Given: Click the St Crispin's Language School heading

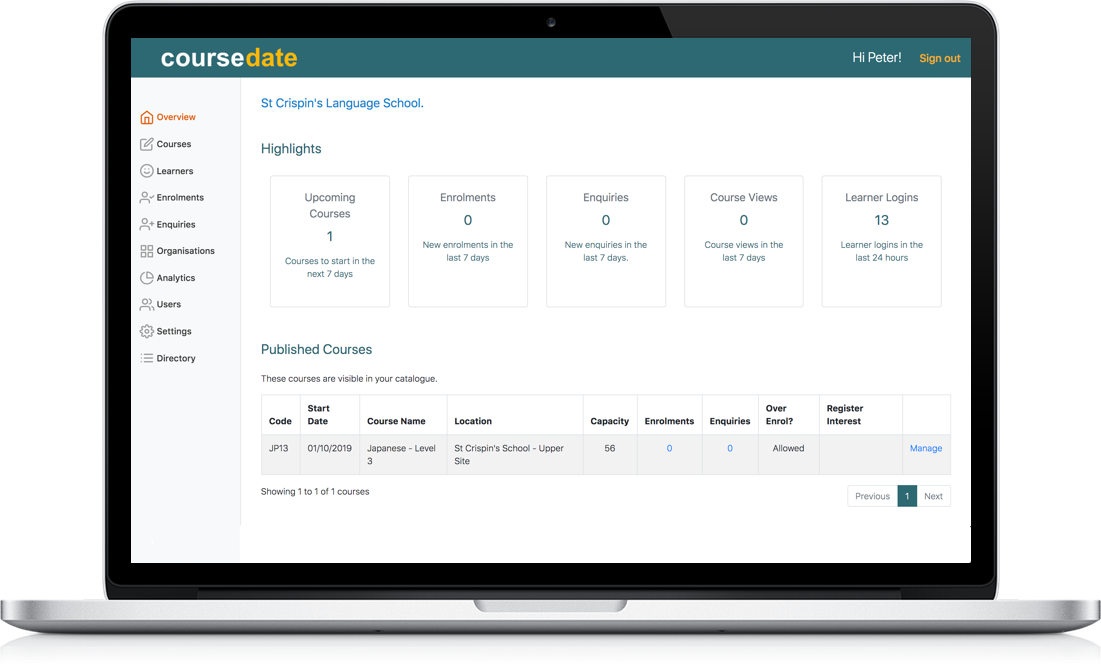Looking at the screenshot, I should [x=341, y=103].
